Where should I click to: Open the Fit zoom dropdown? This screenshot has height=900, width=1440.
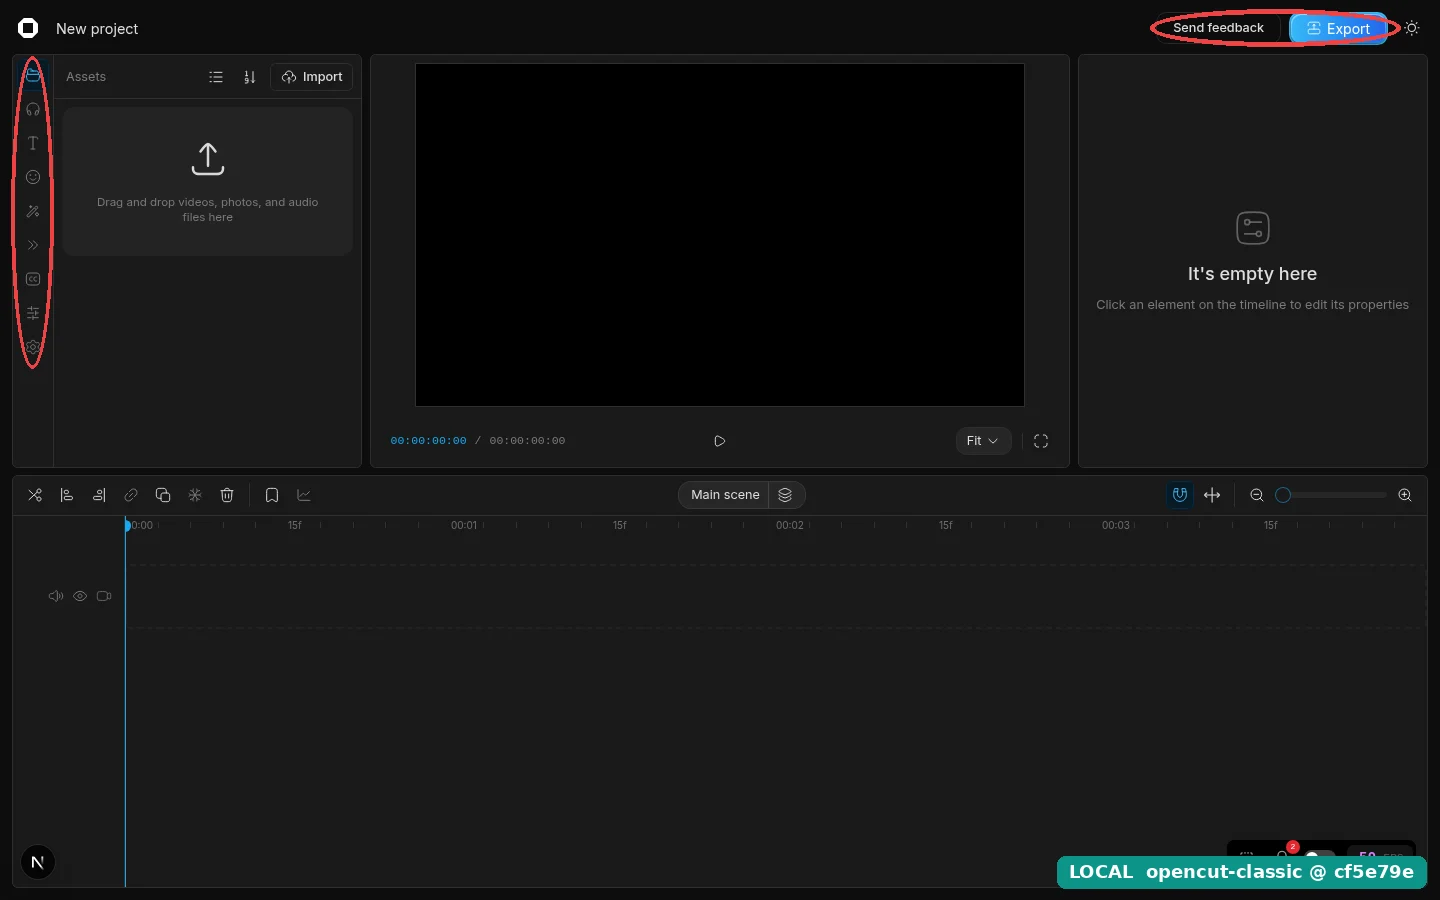[983, 441]
